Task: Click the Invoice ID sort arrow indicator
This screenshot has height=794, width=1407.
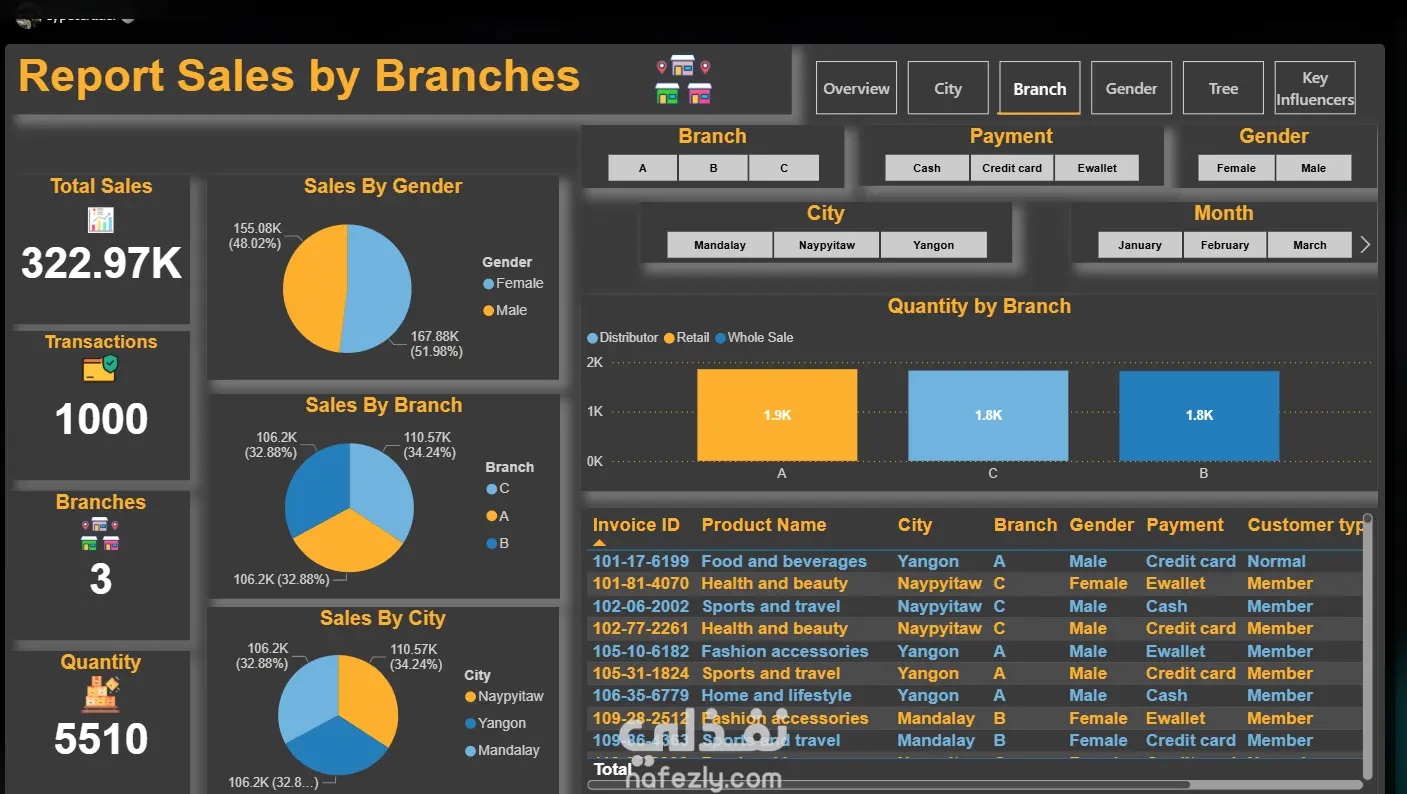Action: pyautogui.click(x=599, y=543)
